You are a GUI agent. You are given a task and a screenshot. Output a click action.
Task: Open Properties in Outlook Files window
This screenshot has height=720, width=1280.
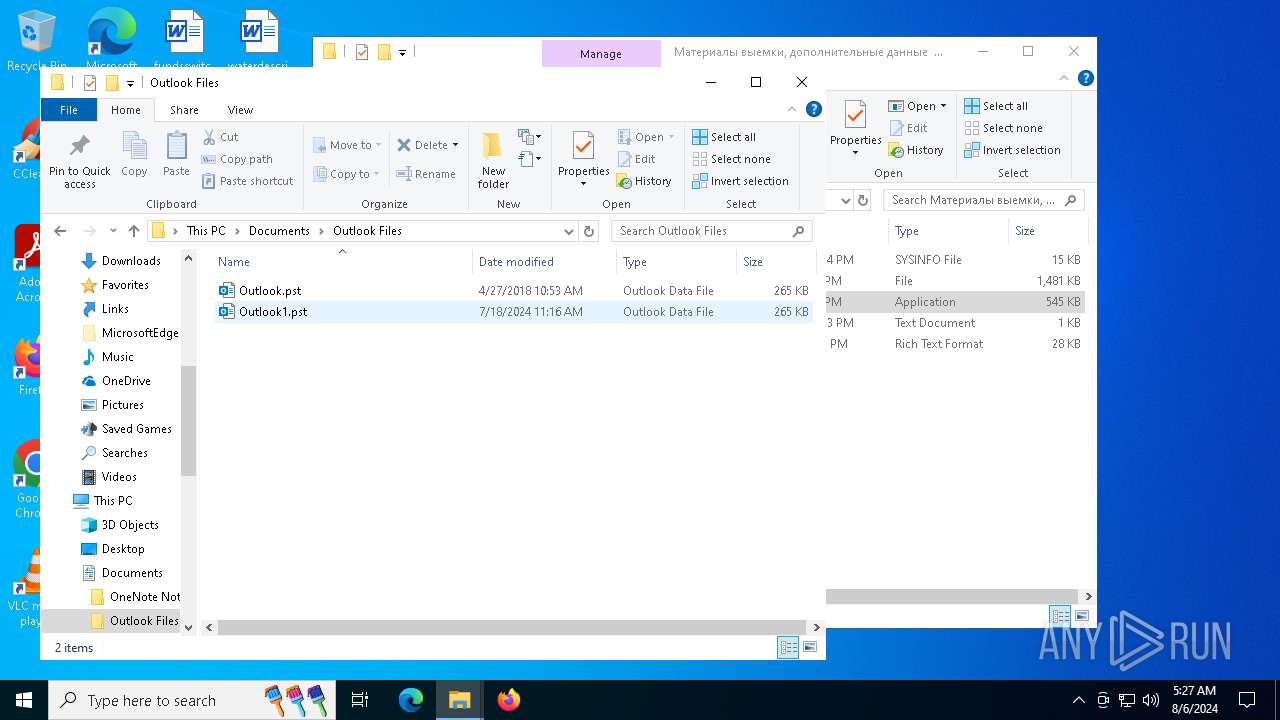(x=584, y=160)
